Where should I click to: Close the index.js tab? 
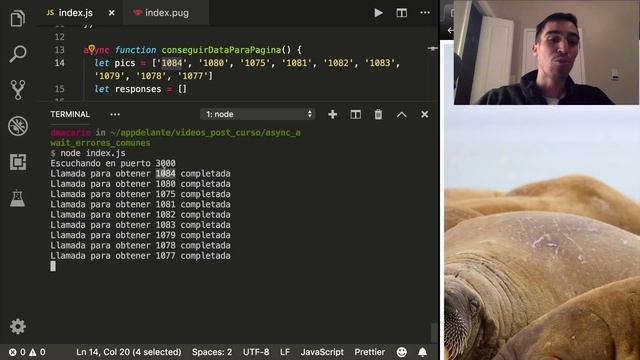point(111,13)
